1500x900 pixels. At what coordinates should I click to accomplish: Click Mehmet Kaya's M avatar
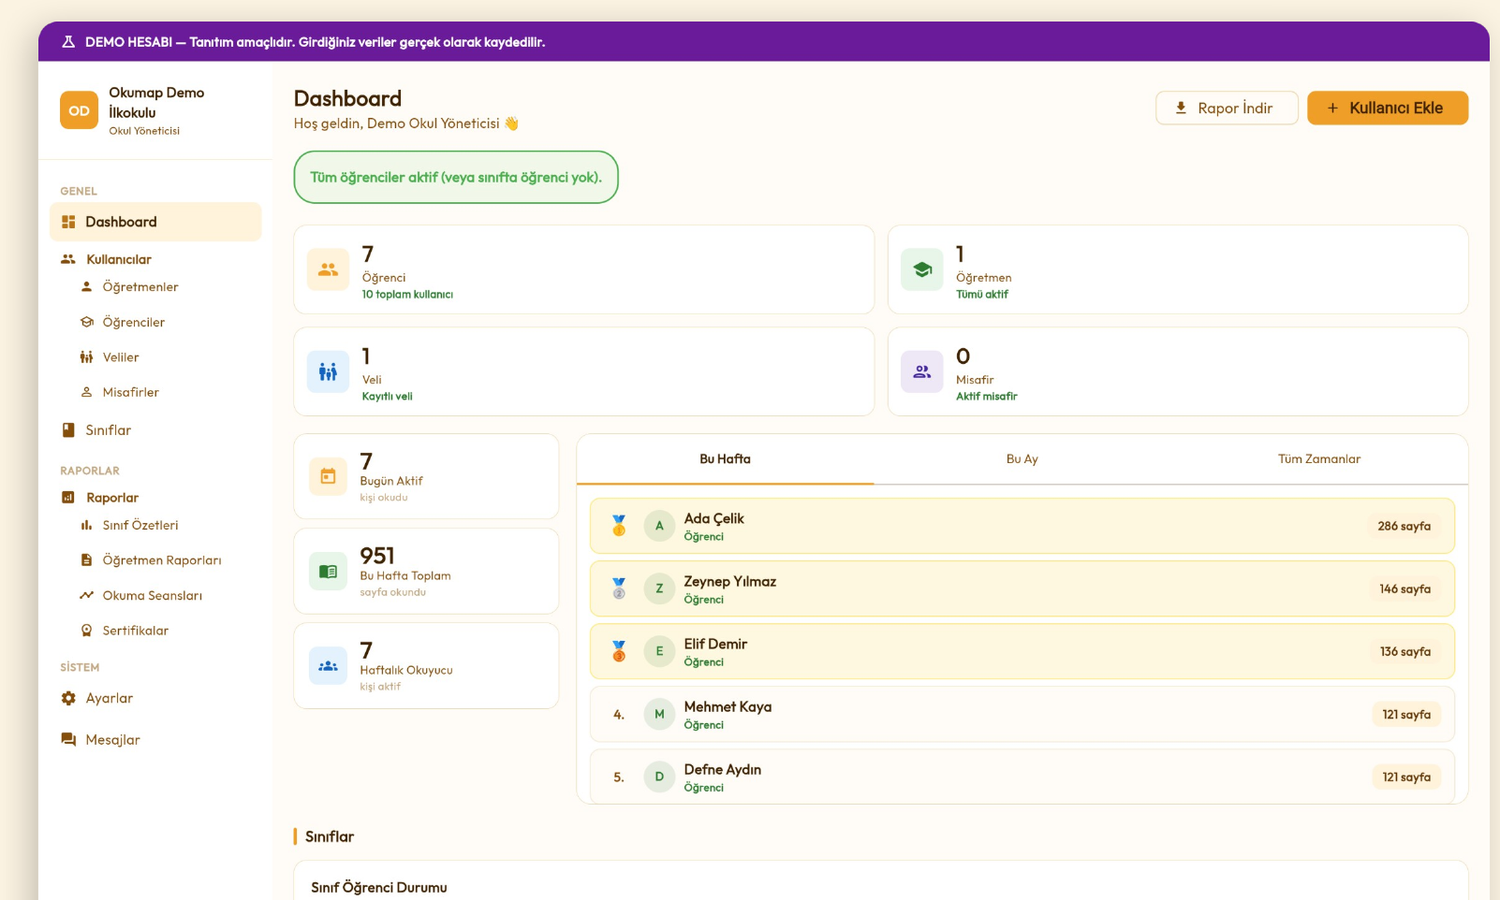coord(659,714)
